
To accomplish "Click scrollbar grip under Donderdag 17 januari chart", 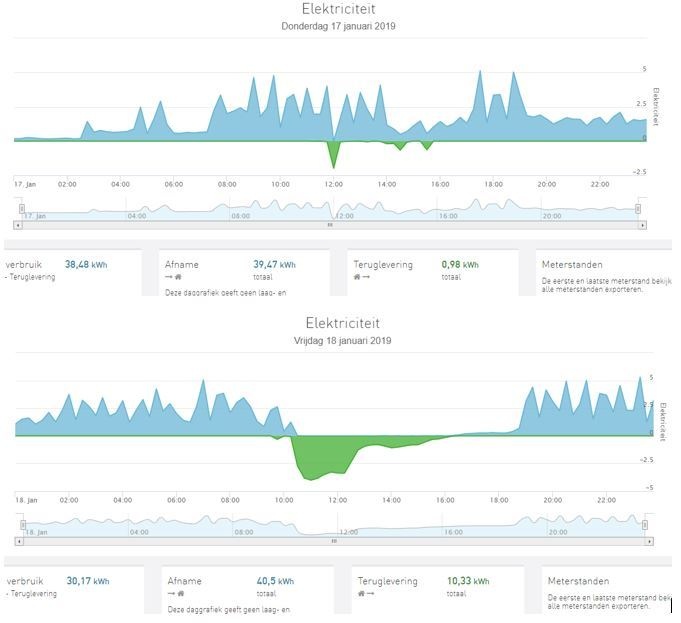I will [x=330, y=225].
